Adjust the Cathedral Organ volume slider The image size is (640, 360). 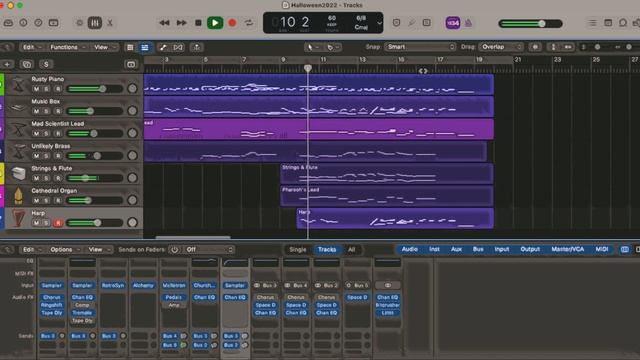click(95, 200)
